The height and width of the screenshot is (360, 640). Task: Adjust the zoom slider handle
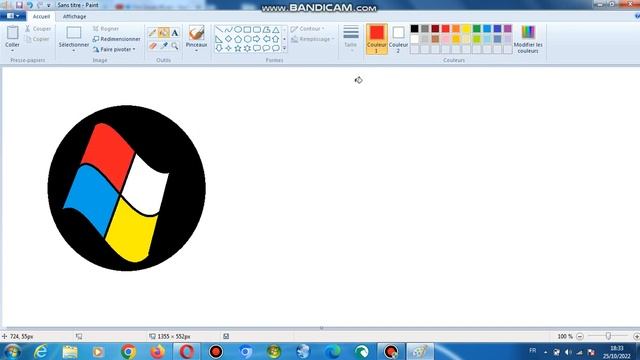[608, 336]
